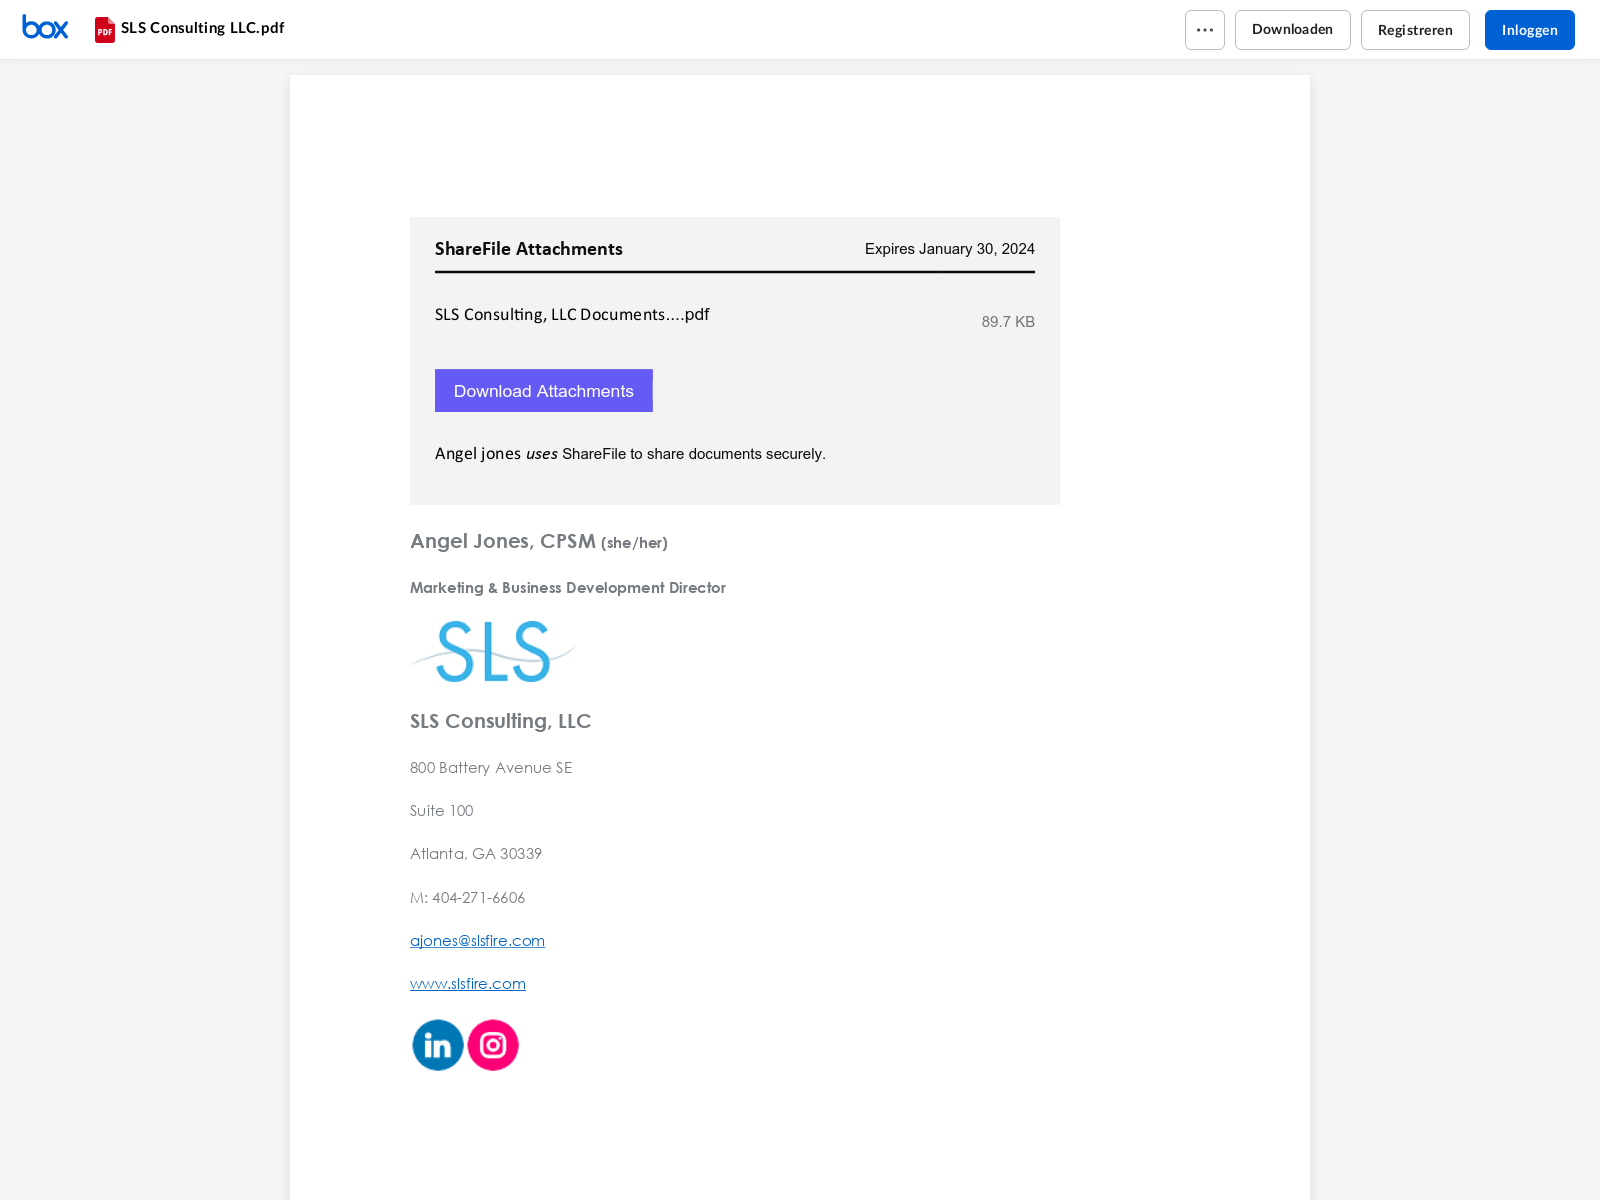Open the more options ellipsis menu
1600x1200 pixels.
(x=1205, y=30)
